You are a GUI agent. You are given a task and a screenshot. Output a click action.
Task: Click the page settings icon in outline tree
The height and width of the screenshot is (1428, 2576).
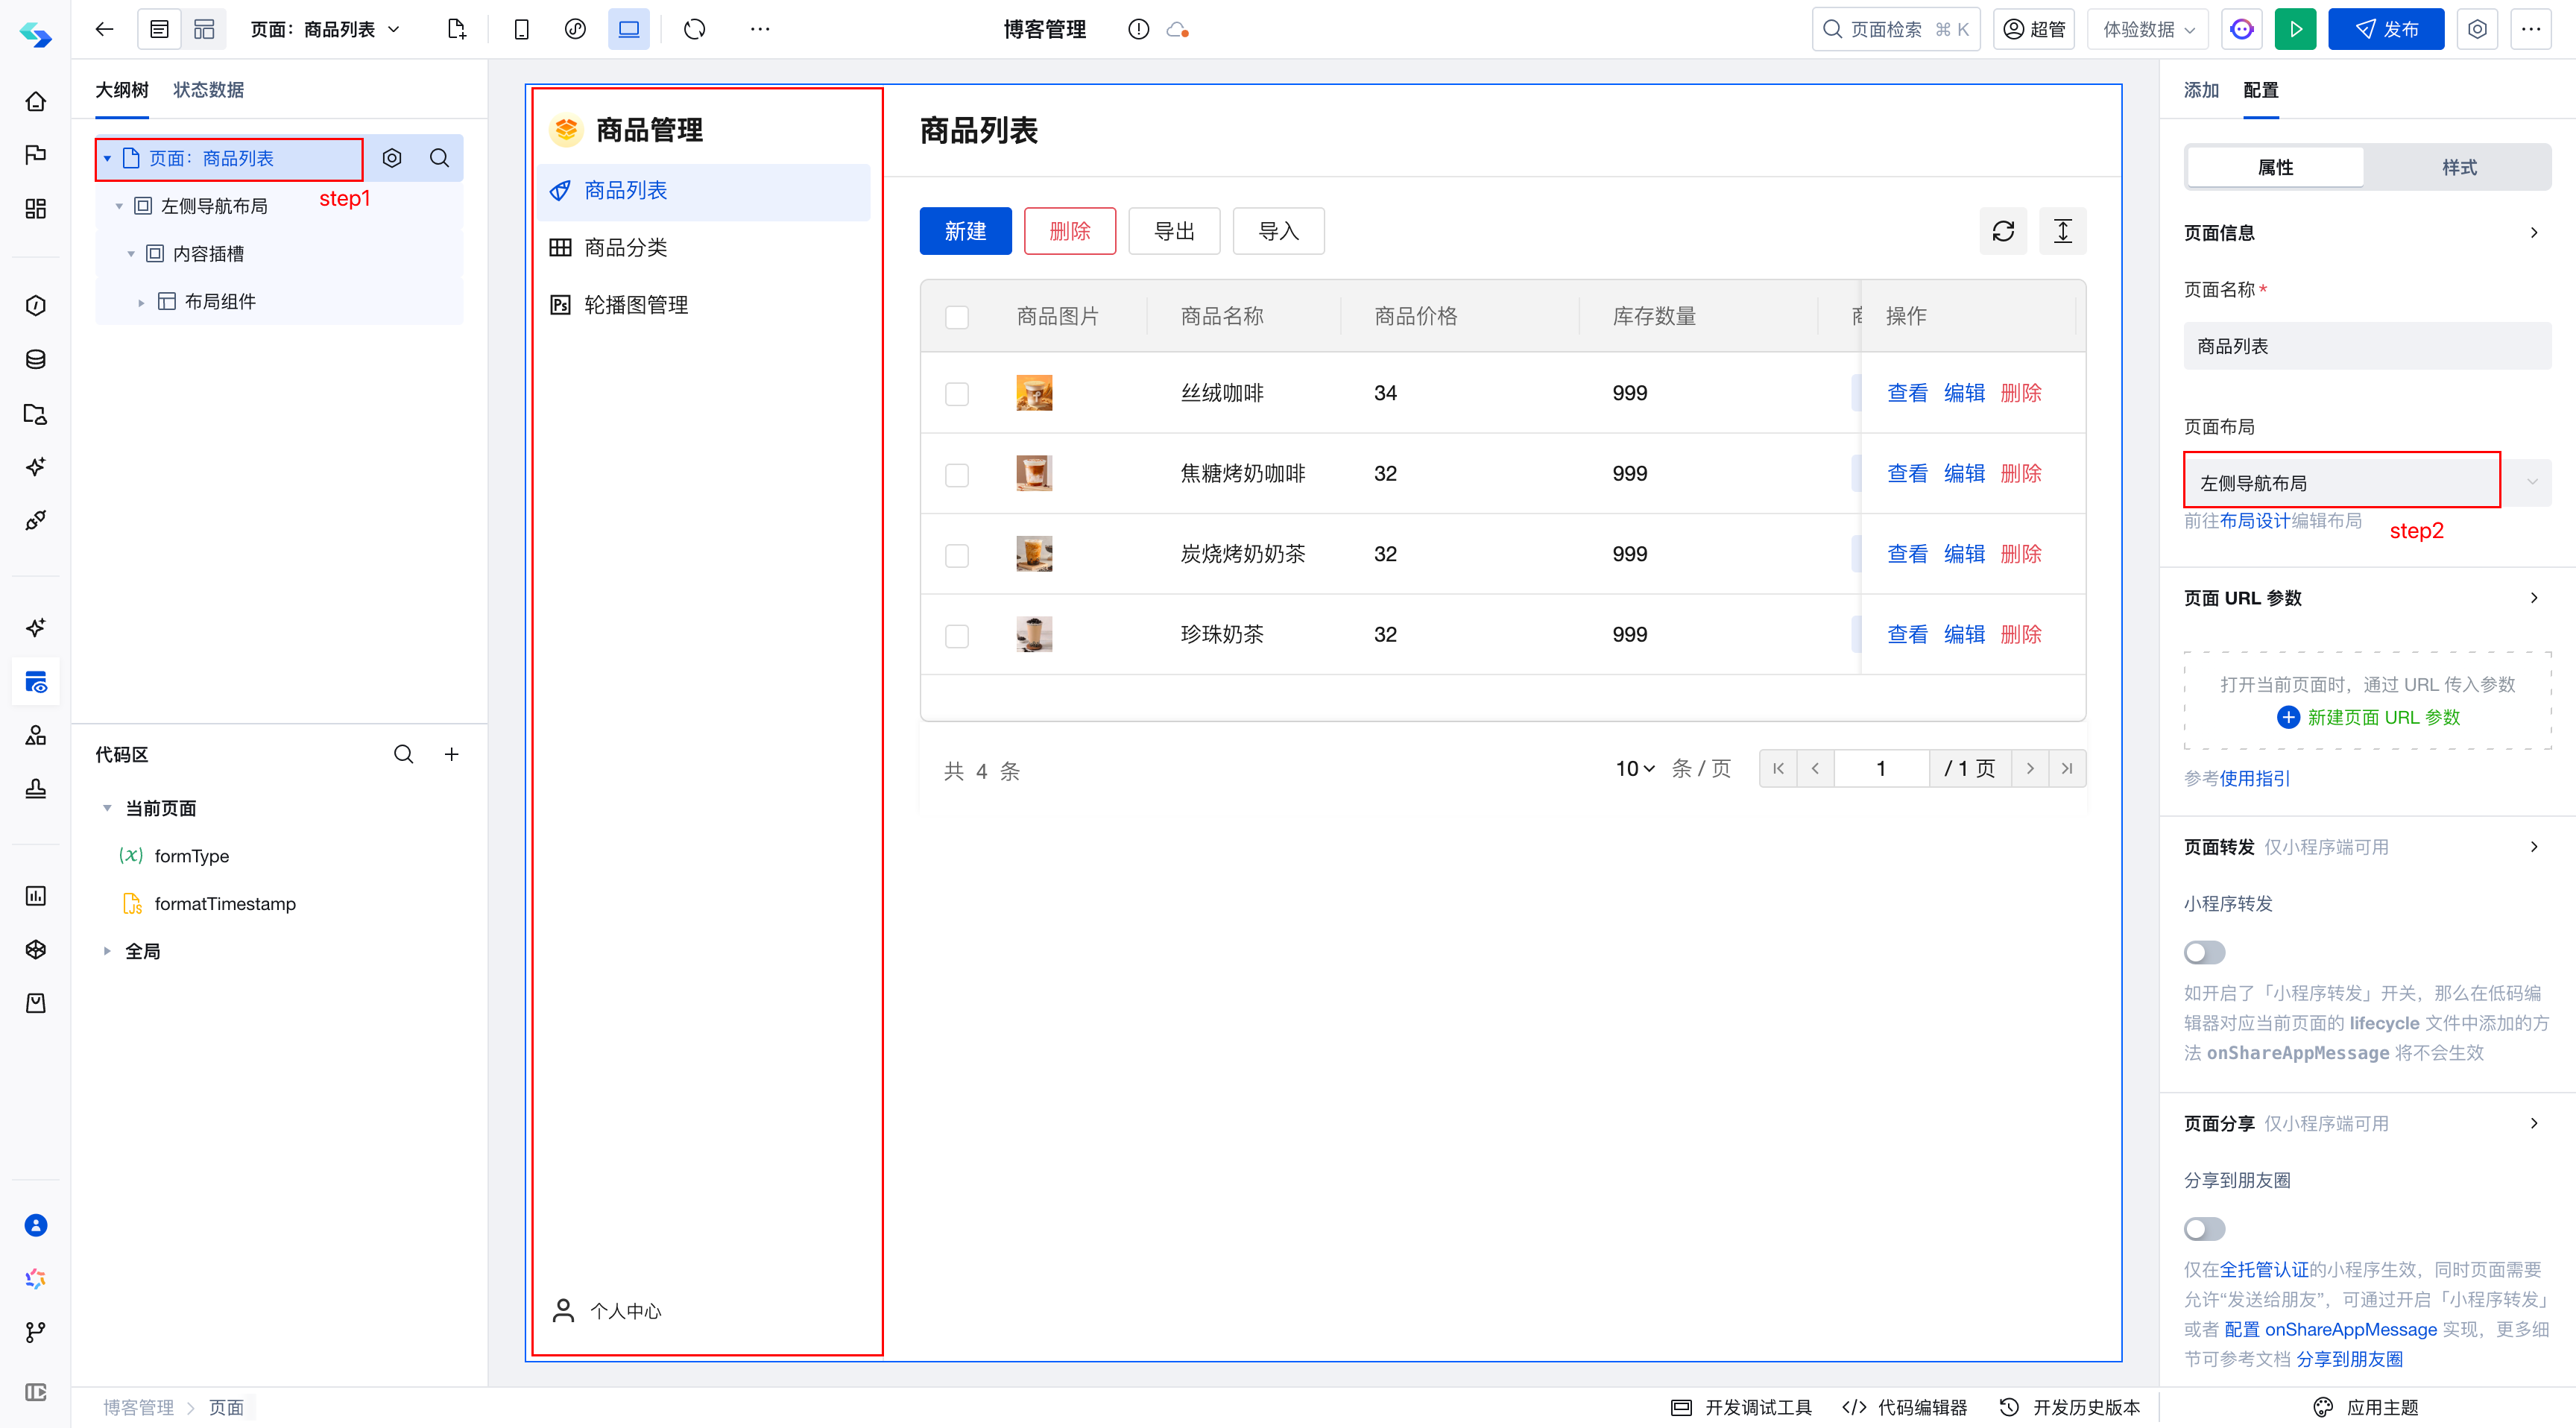pos(392,158)
